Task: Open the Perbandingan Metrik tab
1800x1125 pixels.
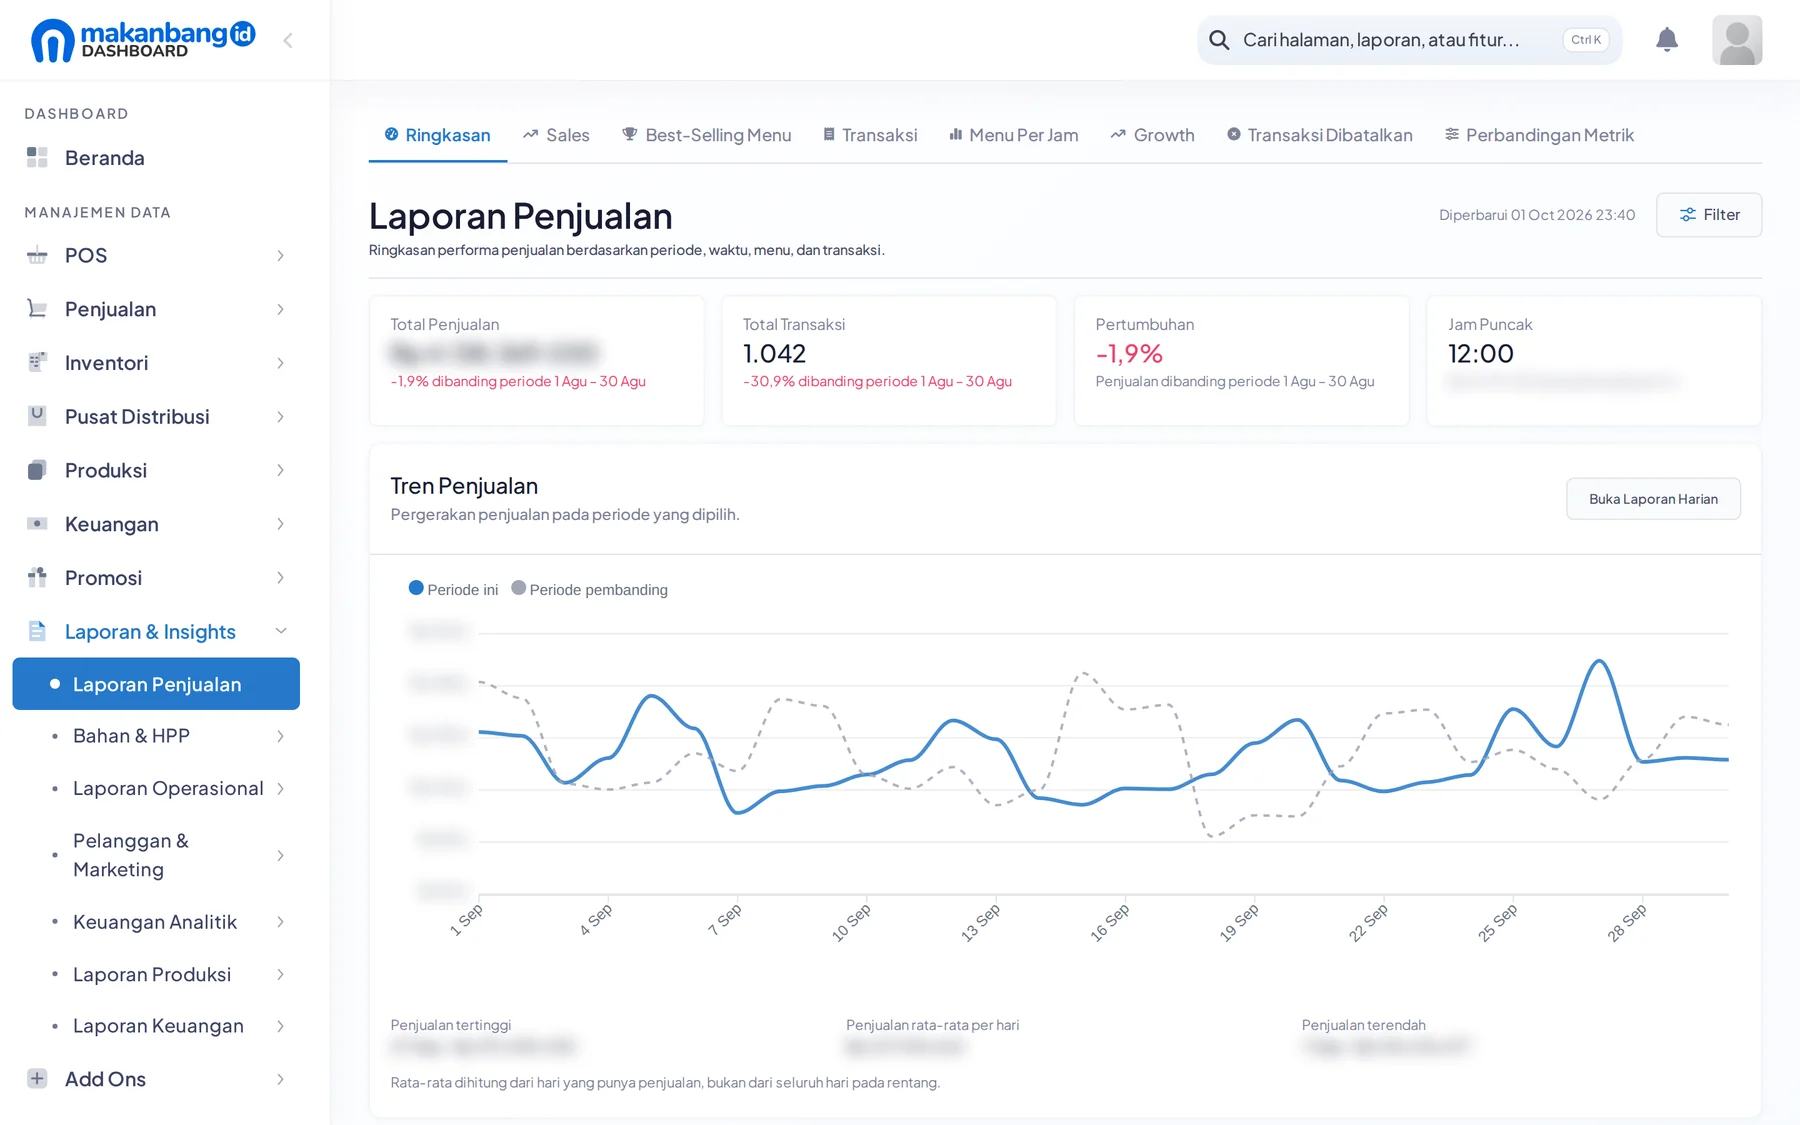Action: (x=1540, y=135)
